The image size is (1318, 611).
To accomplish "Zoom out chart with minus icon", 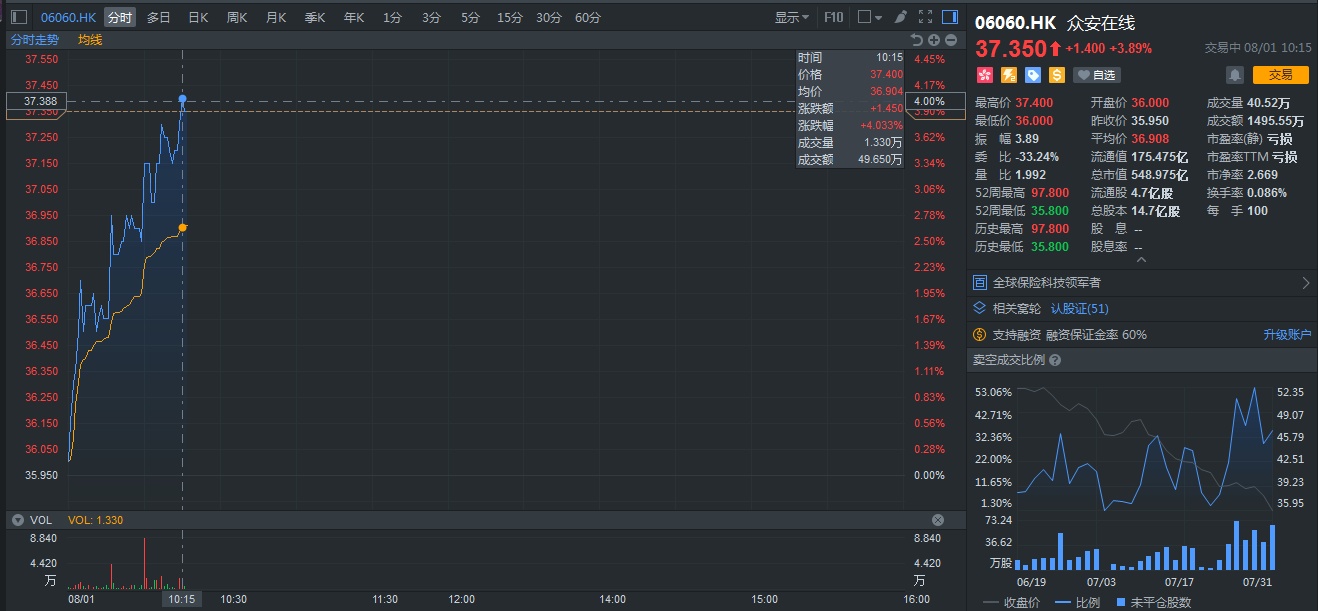I will pos(949,40).
